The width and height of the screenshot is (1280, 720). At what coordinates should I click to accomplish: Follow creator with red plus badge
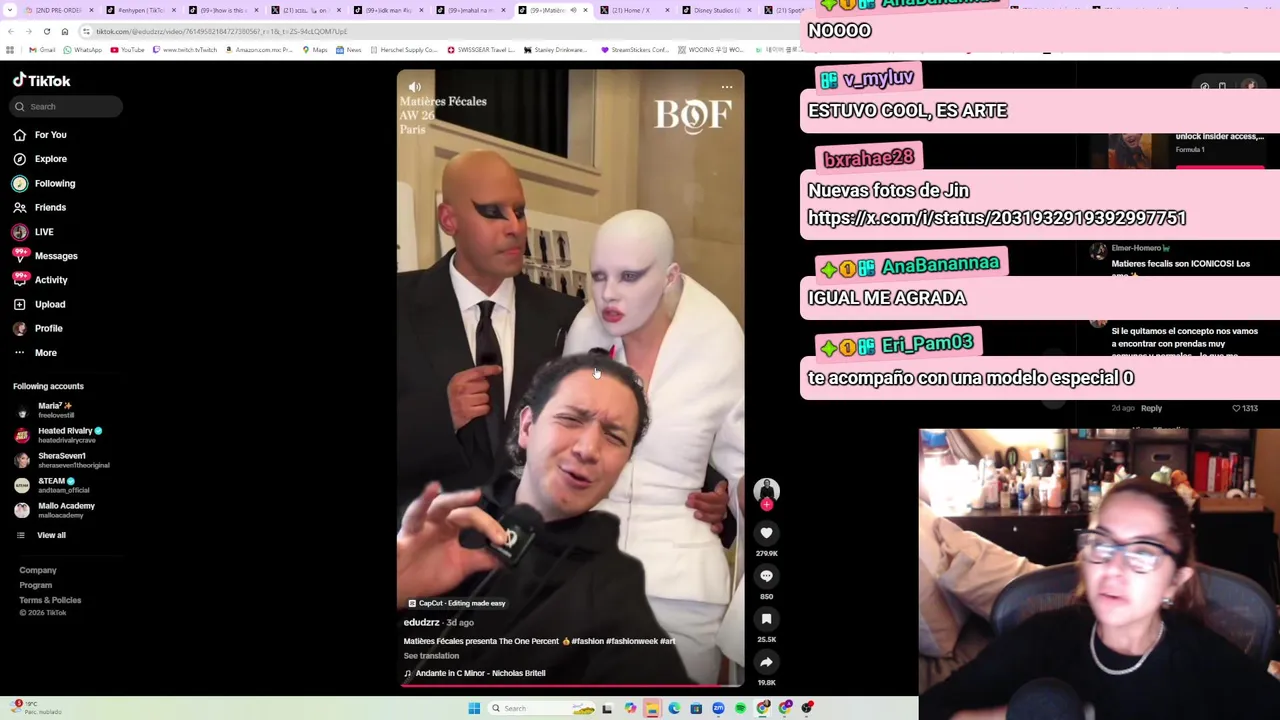coord(766,505)
